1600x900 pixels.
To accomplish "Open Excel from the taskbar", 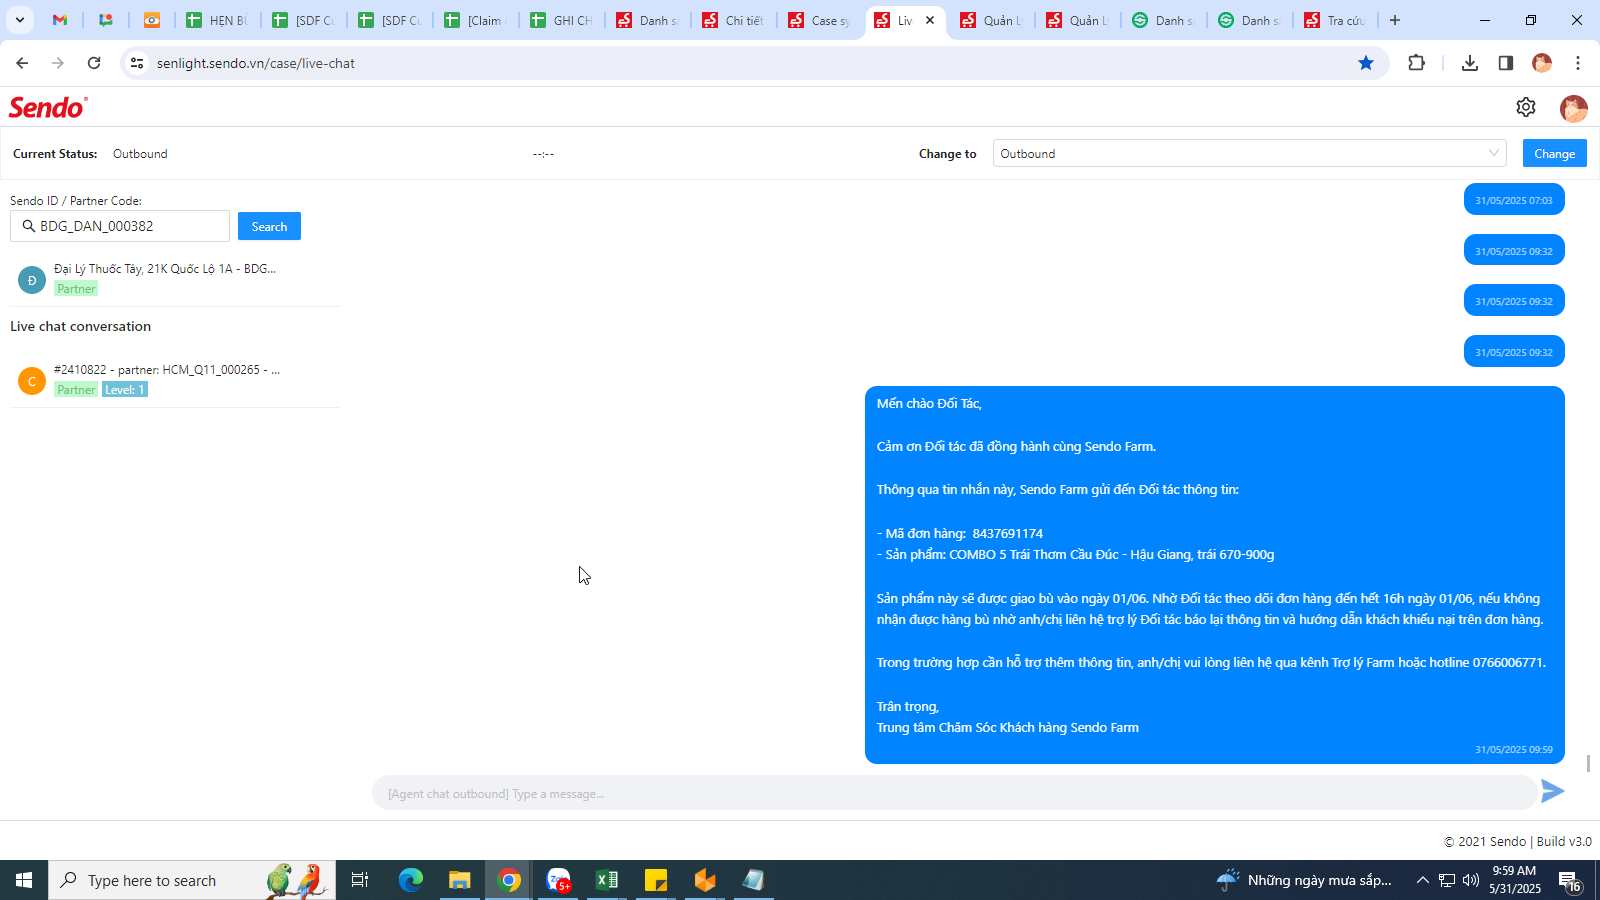I will [x=607, y=880].
